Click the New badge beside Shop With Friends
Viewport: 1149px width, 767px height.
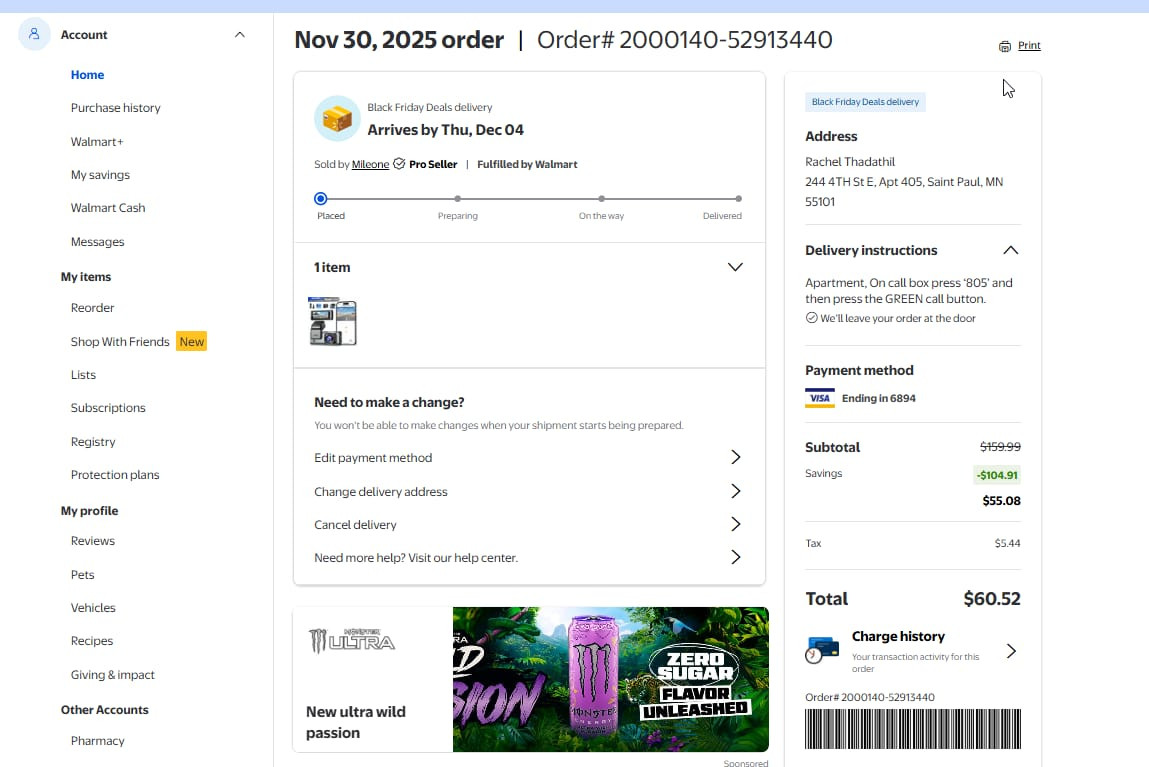click(191, 341)
